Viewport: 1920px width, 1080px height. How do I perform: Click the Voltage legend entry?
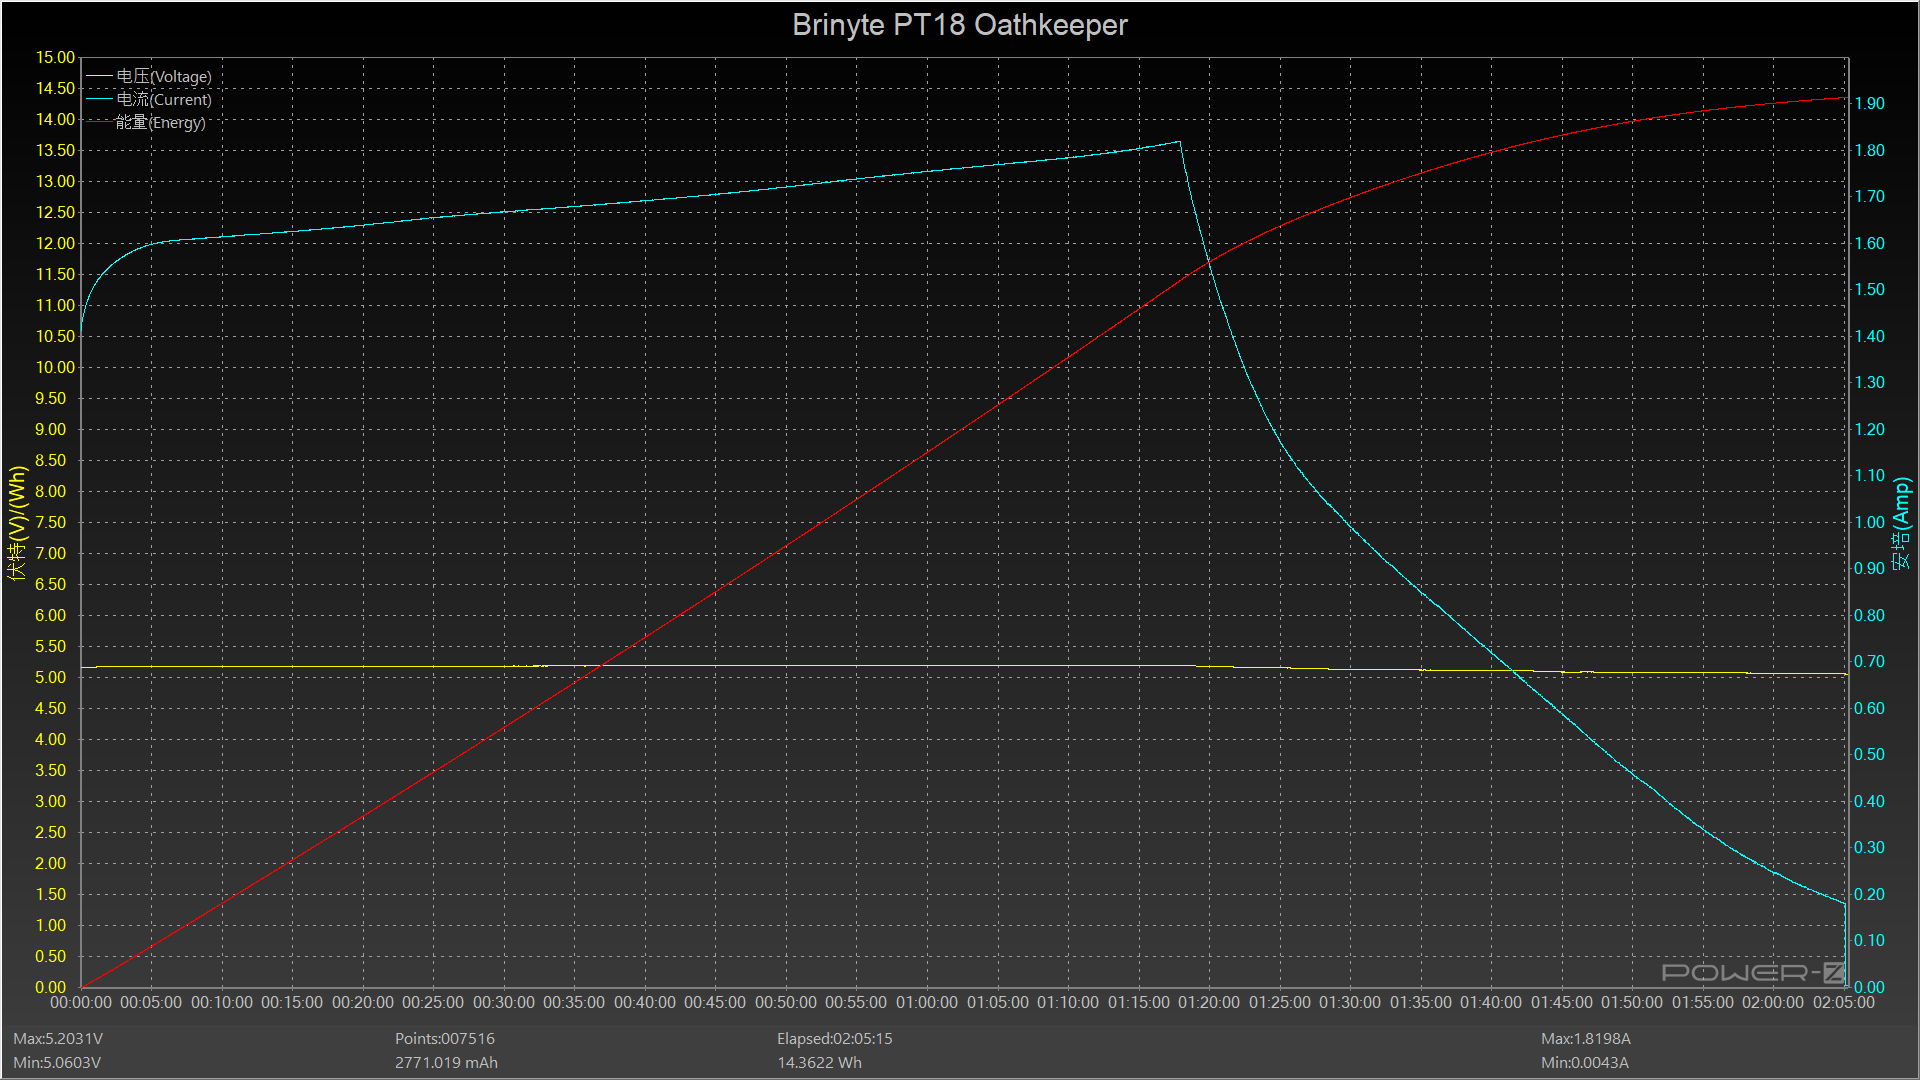[x=163, y=76]
